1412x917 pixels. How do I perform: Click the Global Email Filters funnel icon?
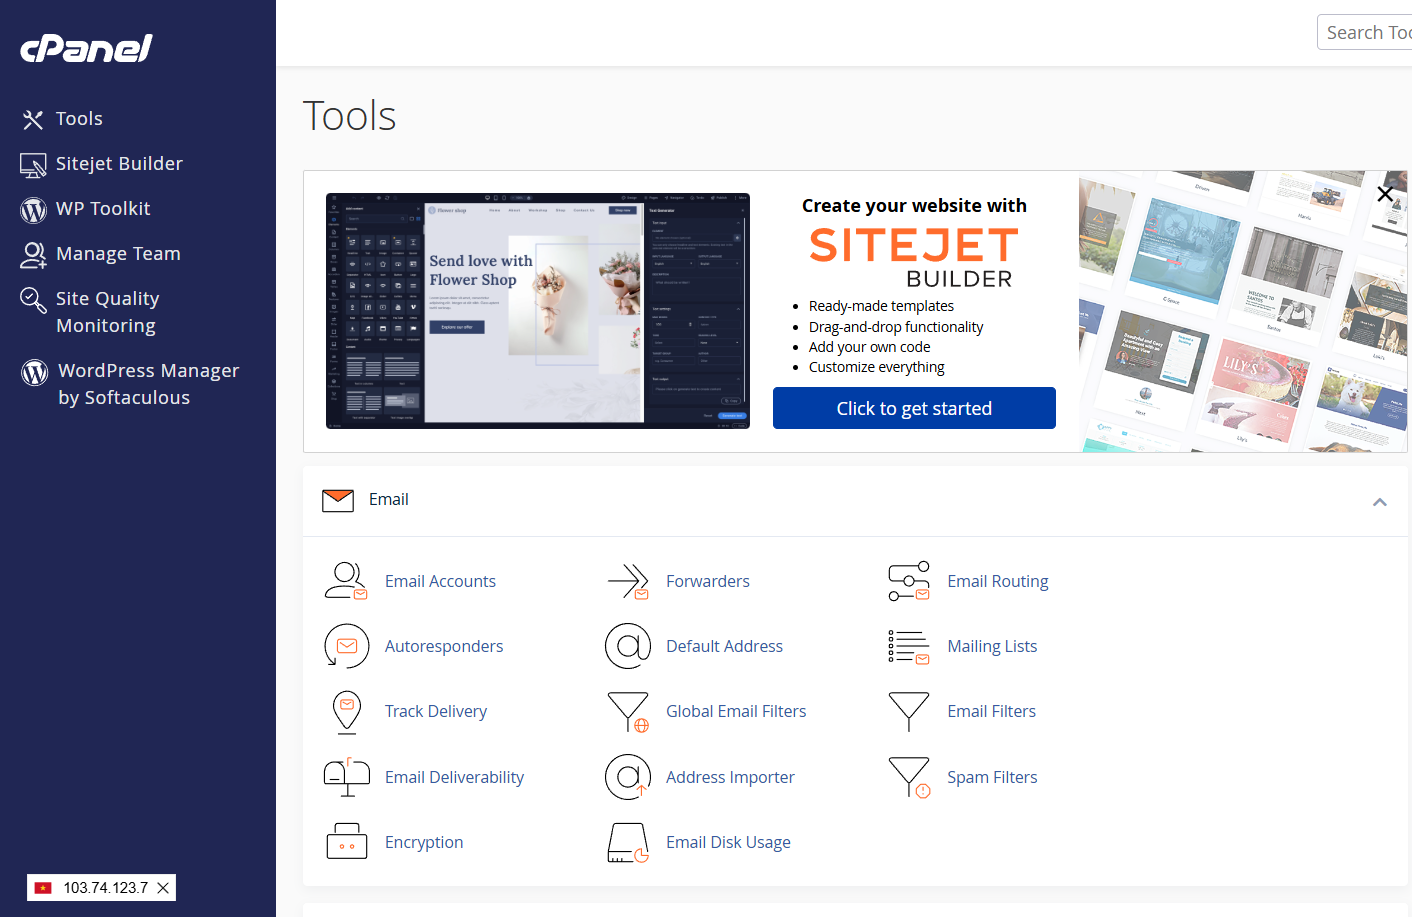tap(628, 712)
